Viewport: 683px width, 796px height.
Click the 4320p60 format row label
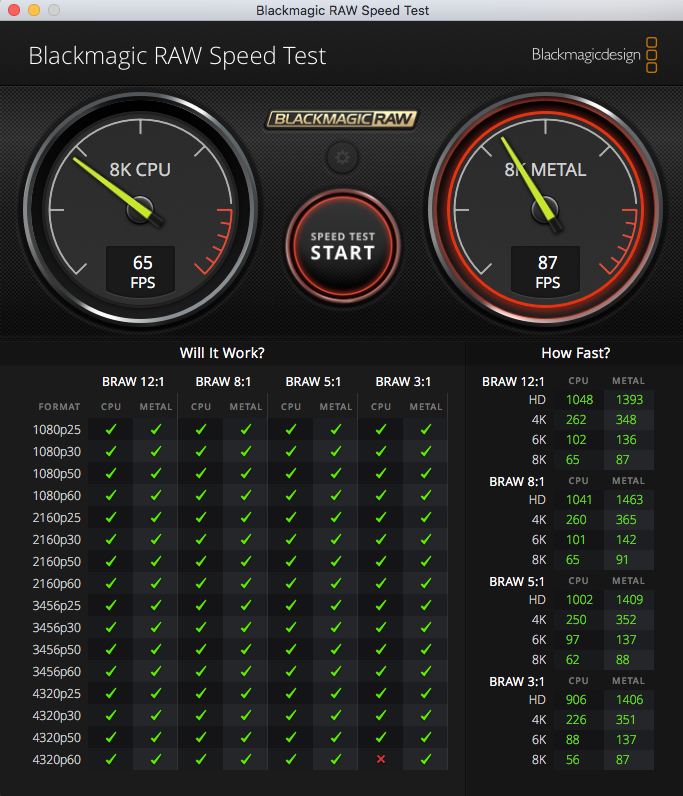click(57, 760)
